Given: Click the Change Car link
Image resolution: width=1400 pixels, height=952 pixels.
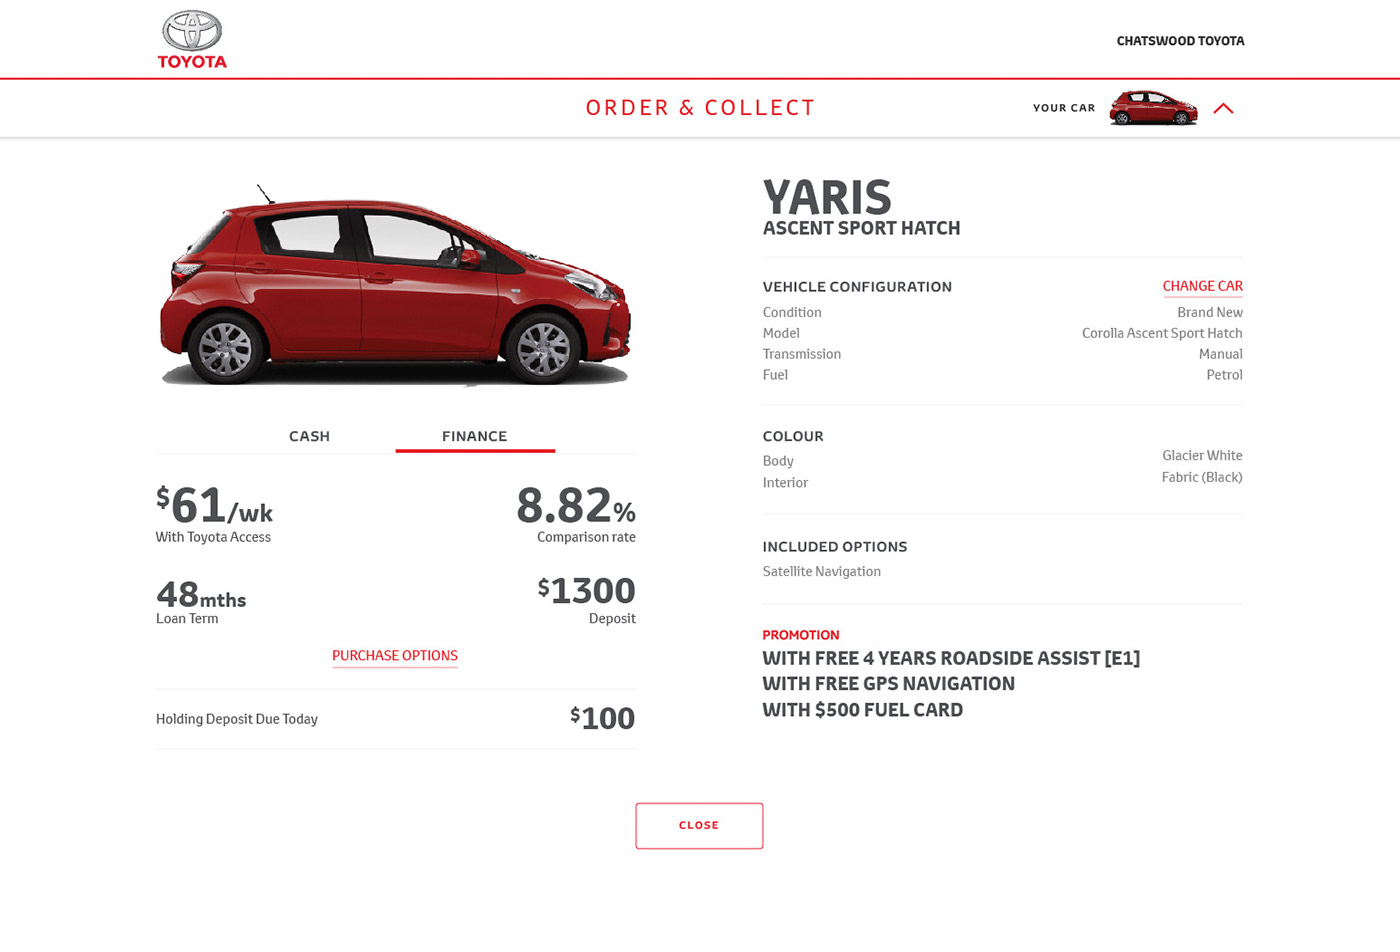Looking at the screenshot, I should [x=1202, y=286].
